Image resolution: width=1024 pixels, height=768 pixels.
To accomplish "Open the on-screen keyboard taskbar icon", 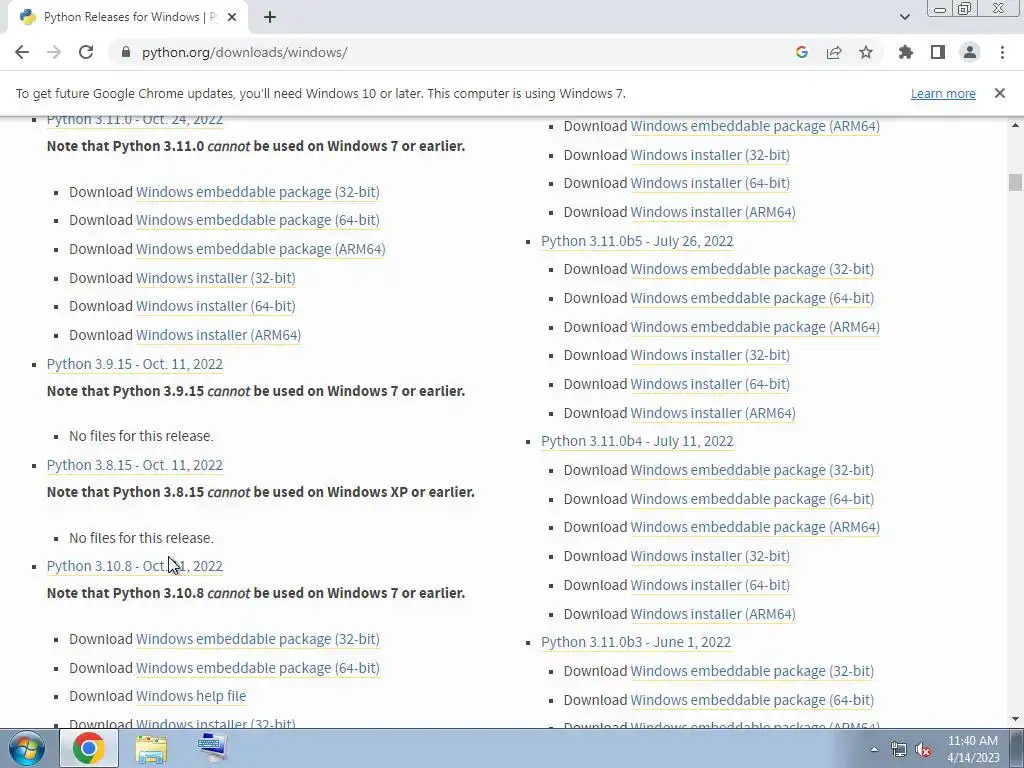I will tap(212, 748).
